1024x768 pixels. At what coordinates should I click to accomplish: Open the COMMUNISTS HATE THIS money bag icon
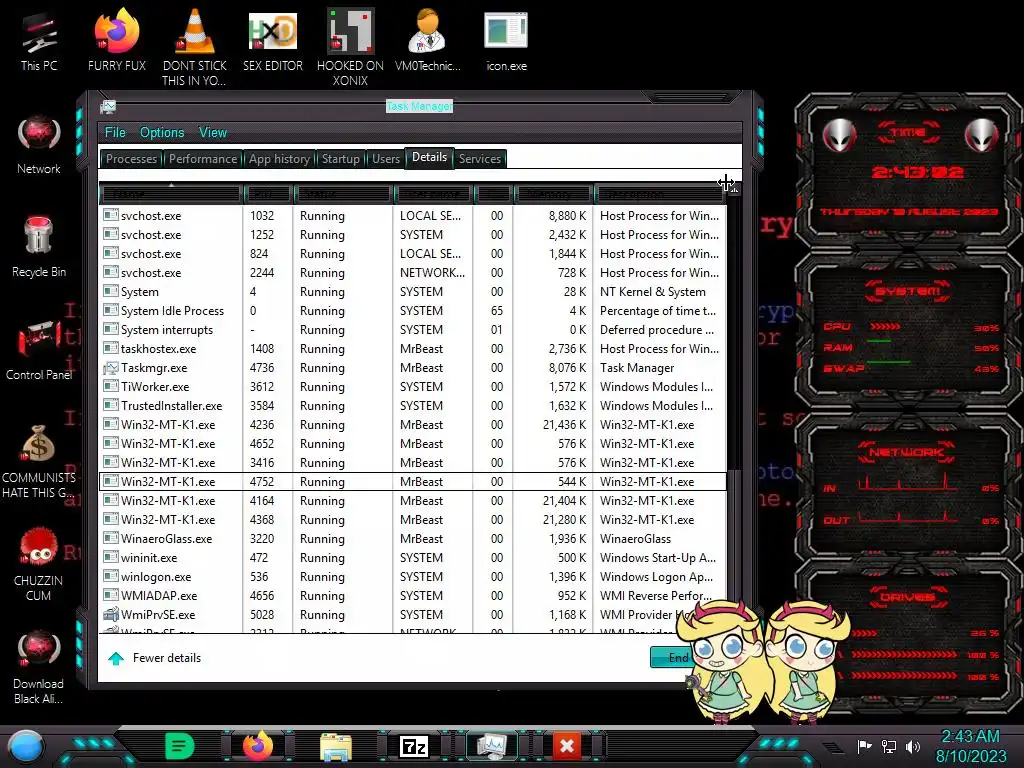click(x=39, y=461)
